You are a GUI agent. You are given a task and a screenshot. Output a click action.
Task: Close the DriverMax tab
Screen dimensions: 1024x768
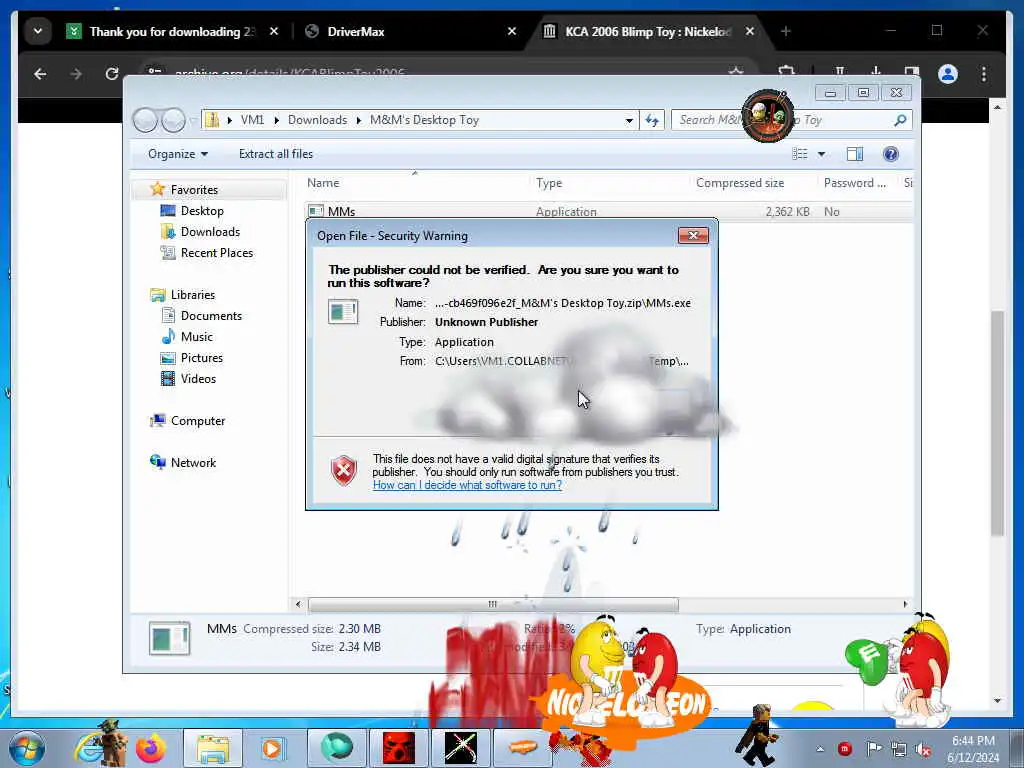512,31
